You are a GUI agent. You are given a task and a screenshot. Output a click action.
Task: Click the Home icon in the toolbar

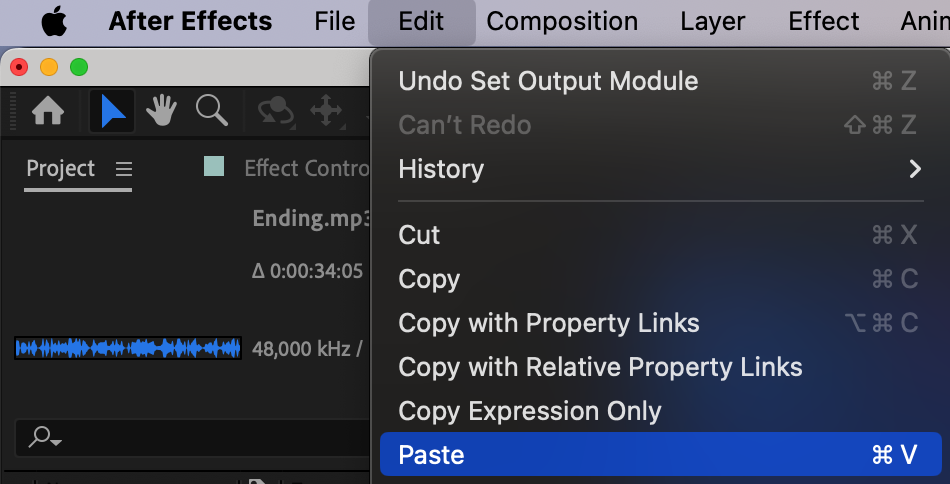tap(48, 111)
